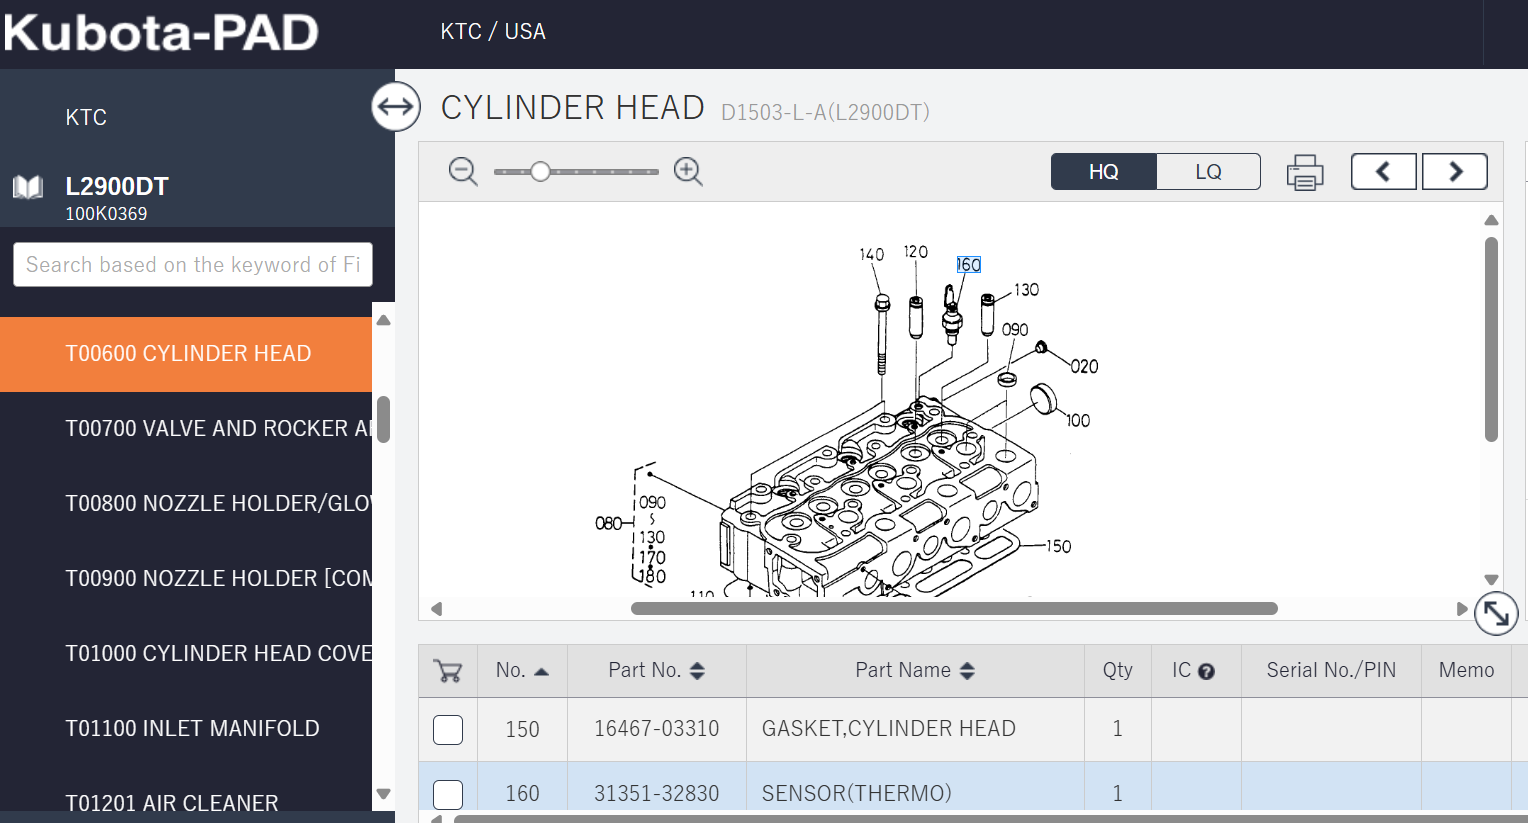Click part number 31351-32830

(x=656, y=794)
